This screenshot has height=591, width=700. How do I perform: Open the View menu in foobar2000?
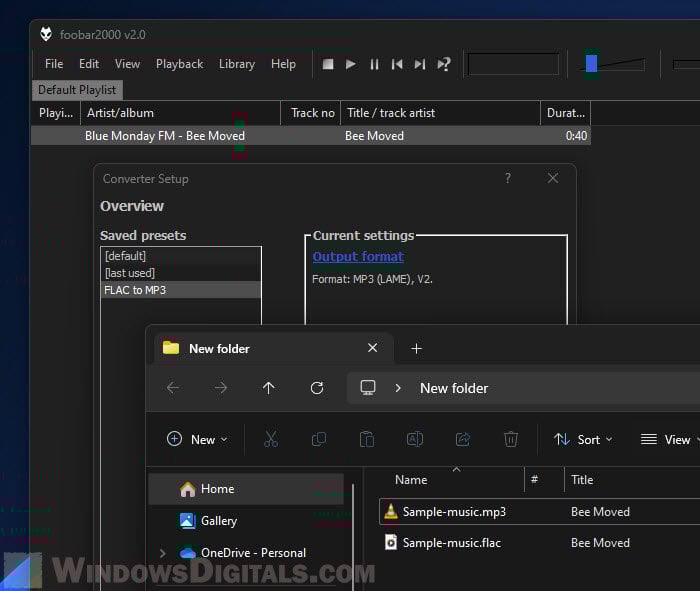(127, 64)
